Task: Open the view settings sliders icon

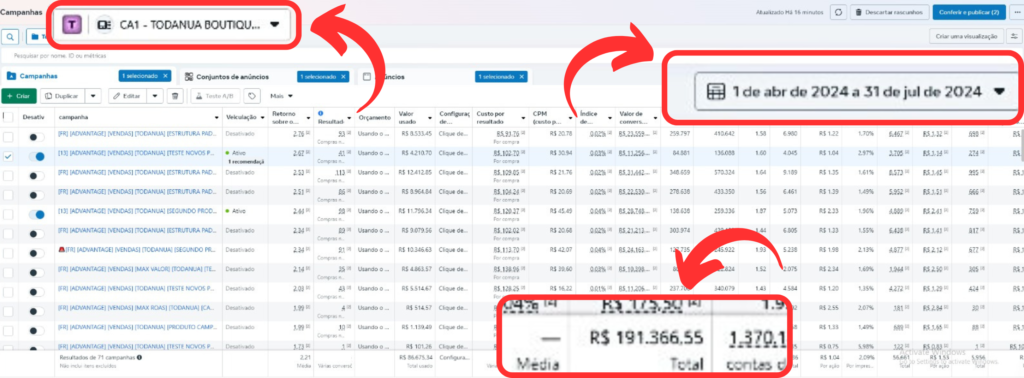Action: click(x=1014, y=37)
